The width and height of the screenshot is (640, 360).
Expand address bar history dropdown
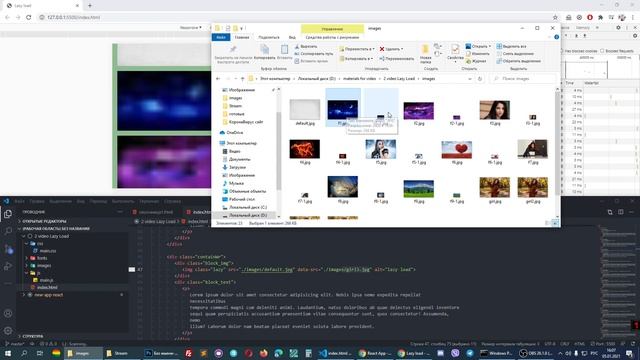pos(470,79)
